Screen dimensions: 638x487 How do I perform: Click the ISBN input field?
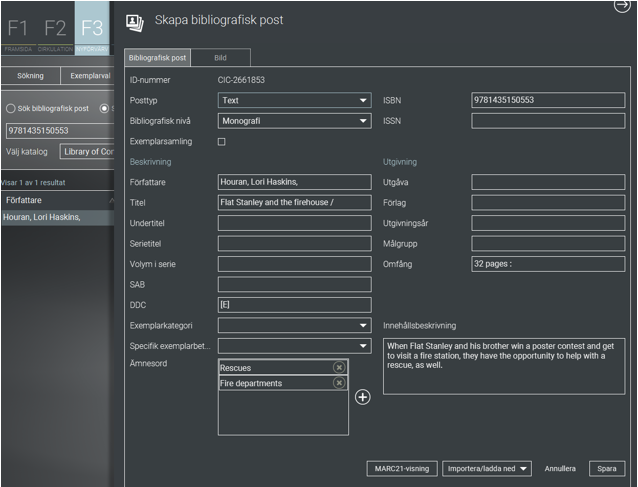548,100
